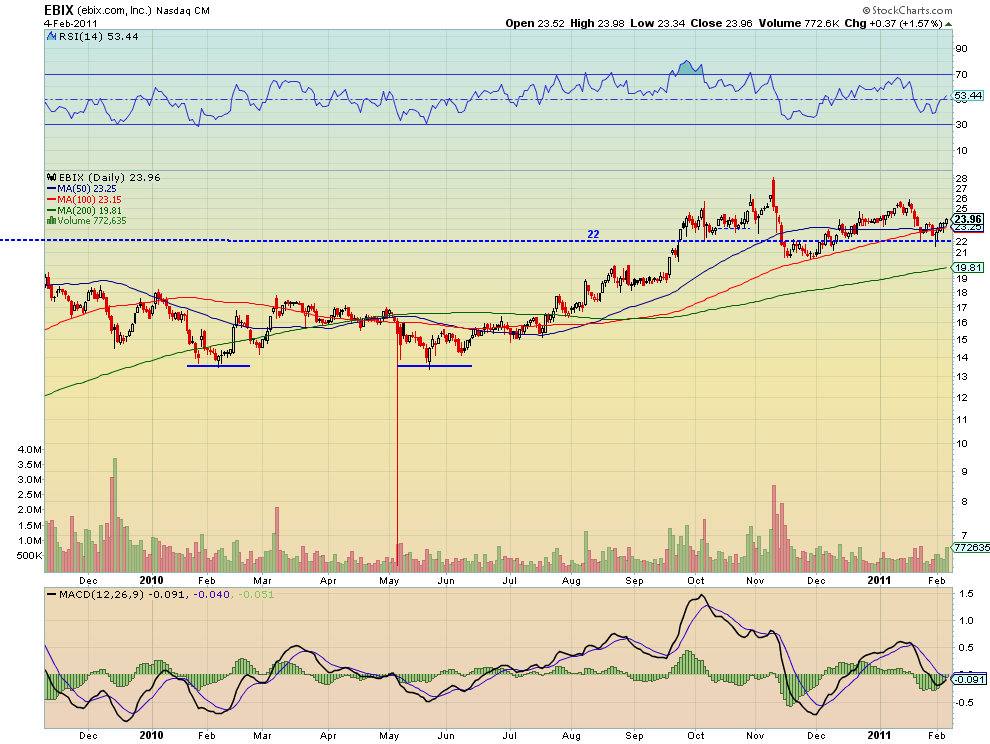
Task: Click the MACD axis label 1.5
Action: [x=965, y=594]
